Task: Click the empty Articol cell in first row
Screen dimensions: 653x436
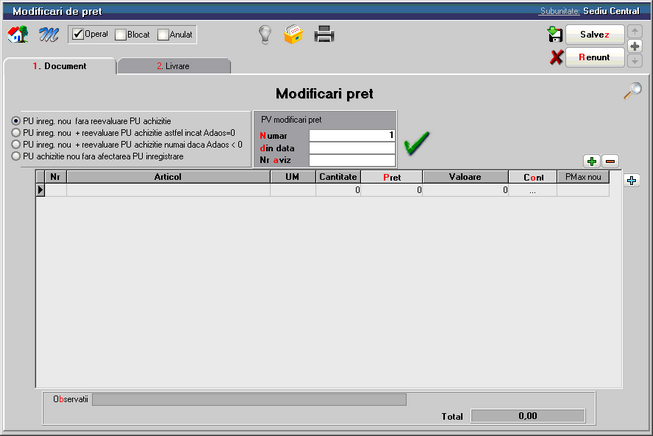Action: tap(168, 190)
